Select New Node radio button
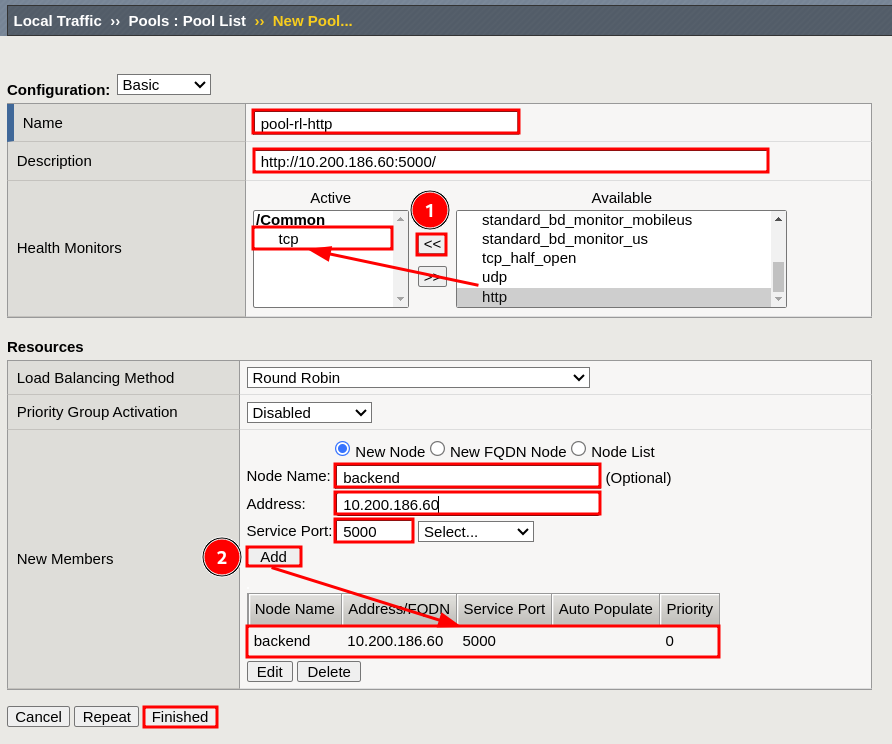 (342, 449)
